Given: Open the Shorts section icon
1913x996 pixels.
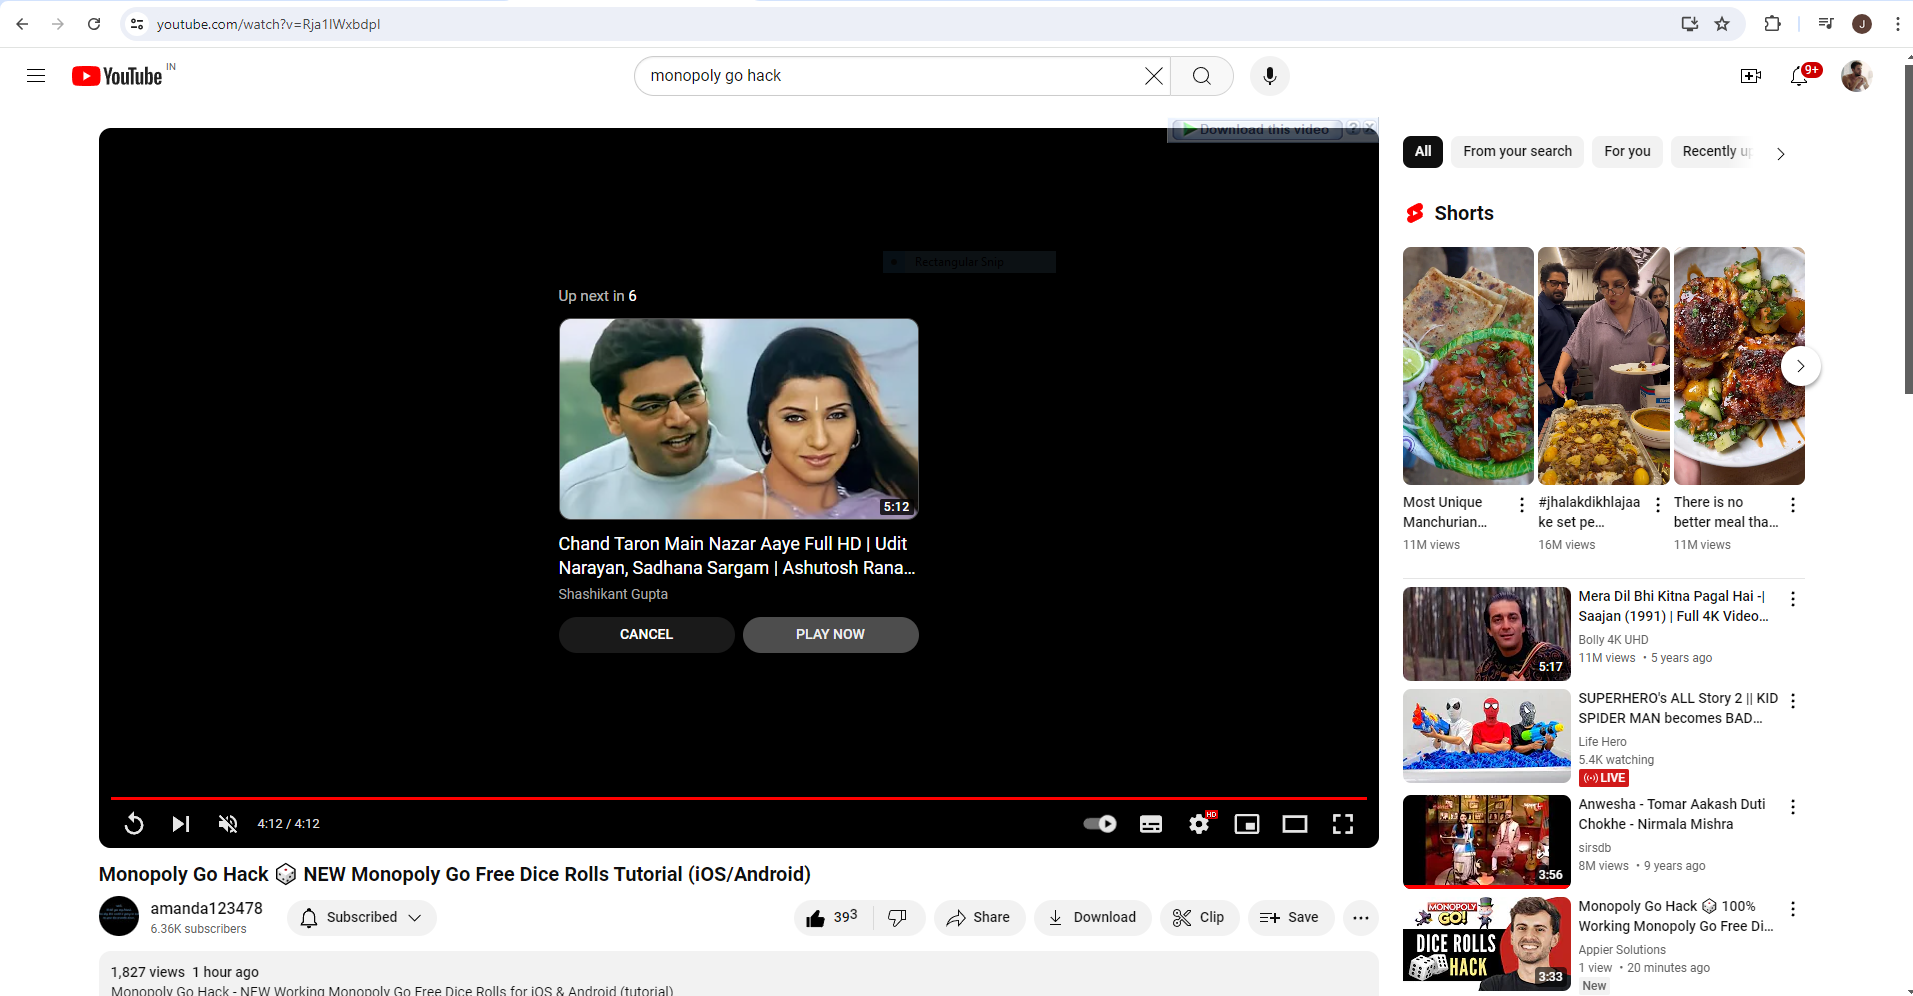Looking at the screenshot, I should (x=1415, y=213).
